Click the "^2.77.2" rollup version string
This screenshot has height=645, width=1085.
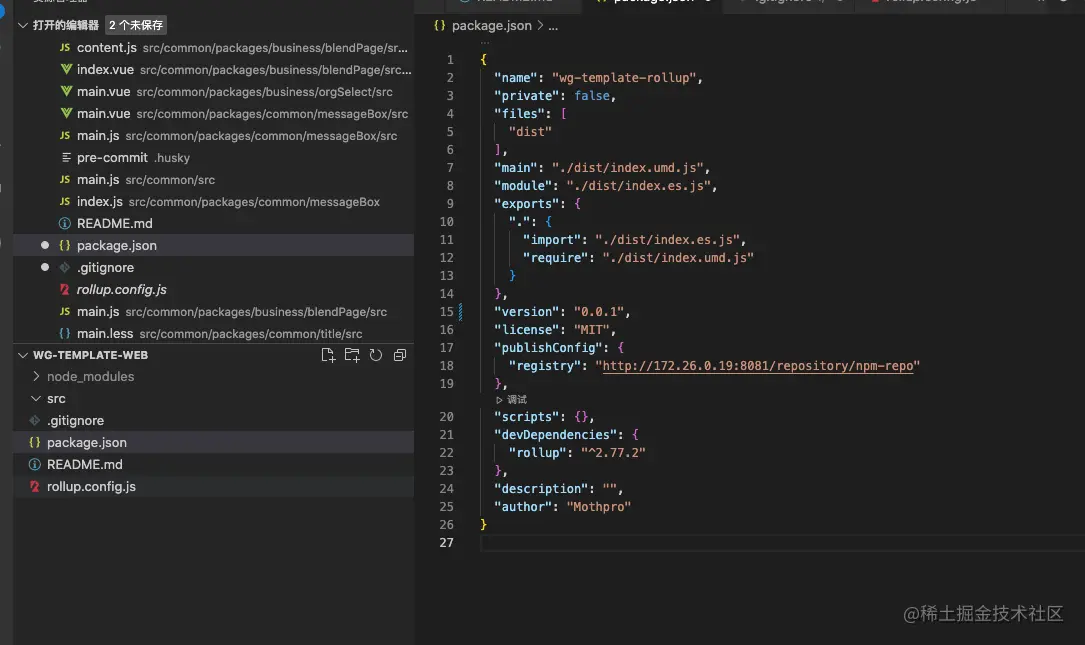click(x=613, y=453)
